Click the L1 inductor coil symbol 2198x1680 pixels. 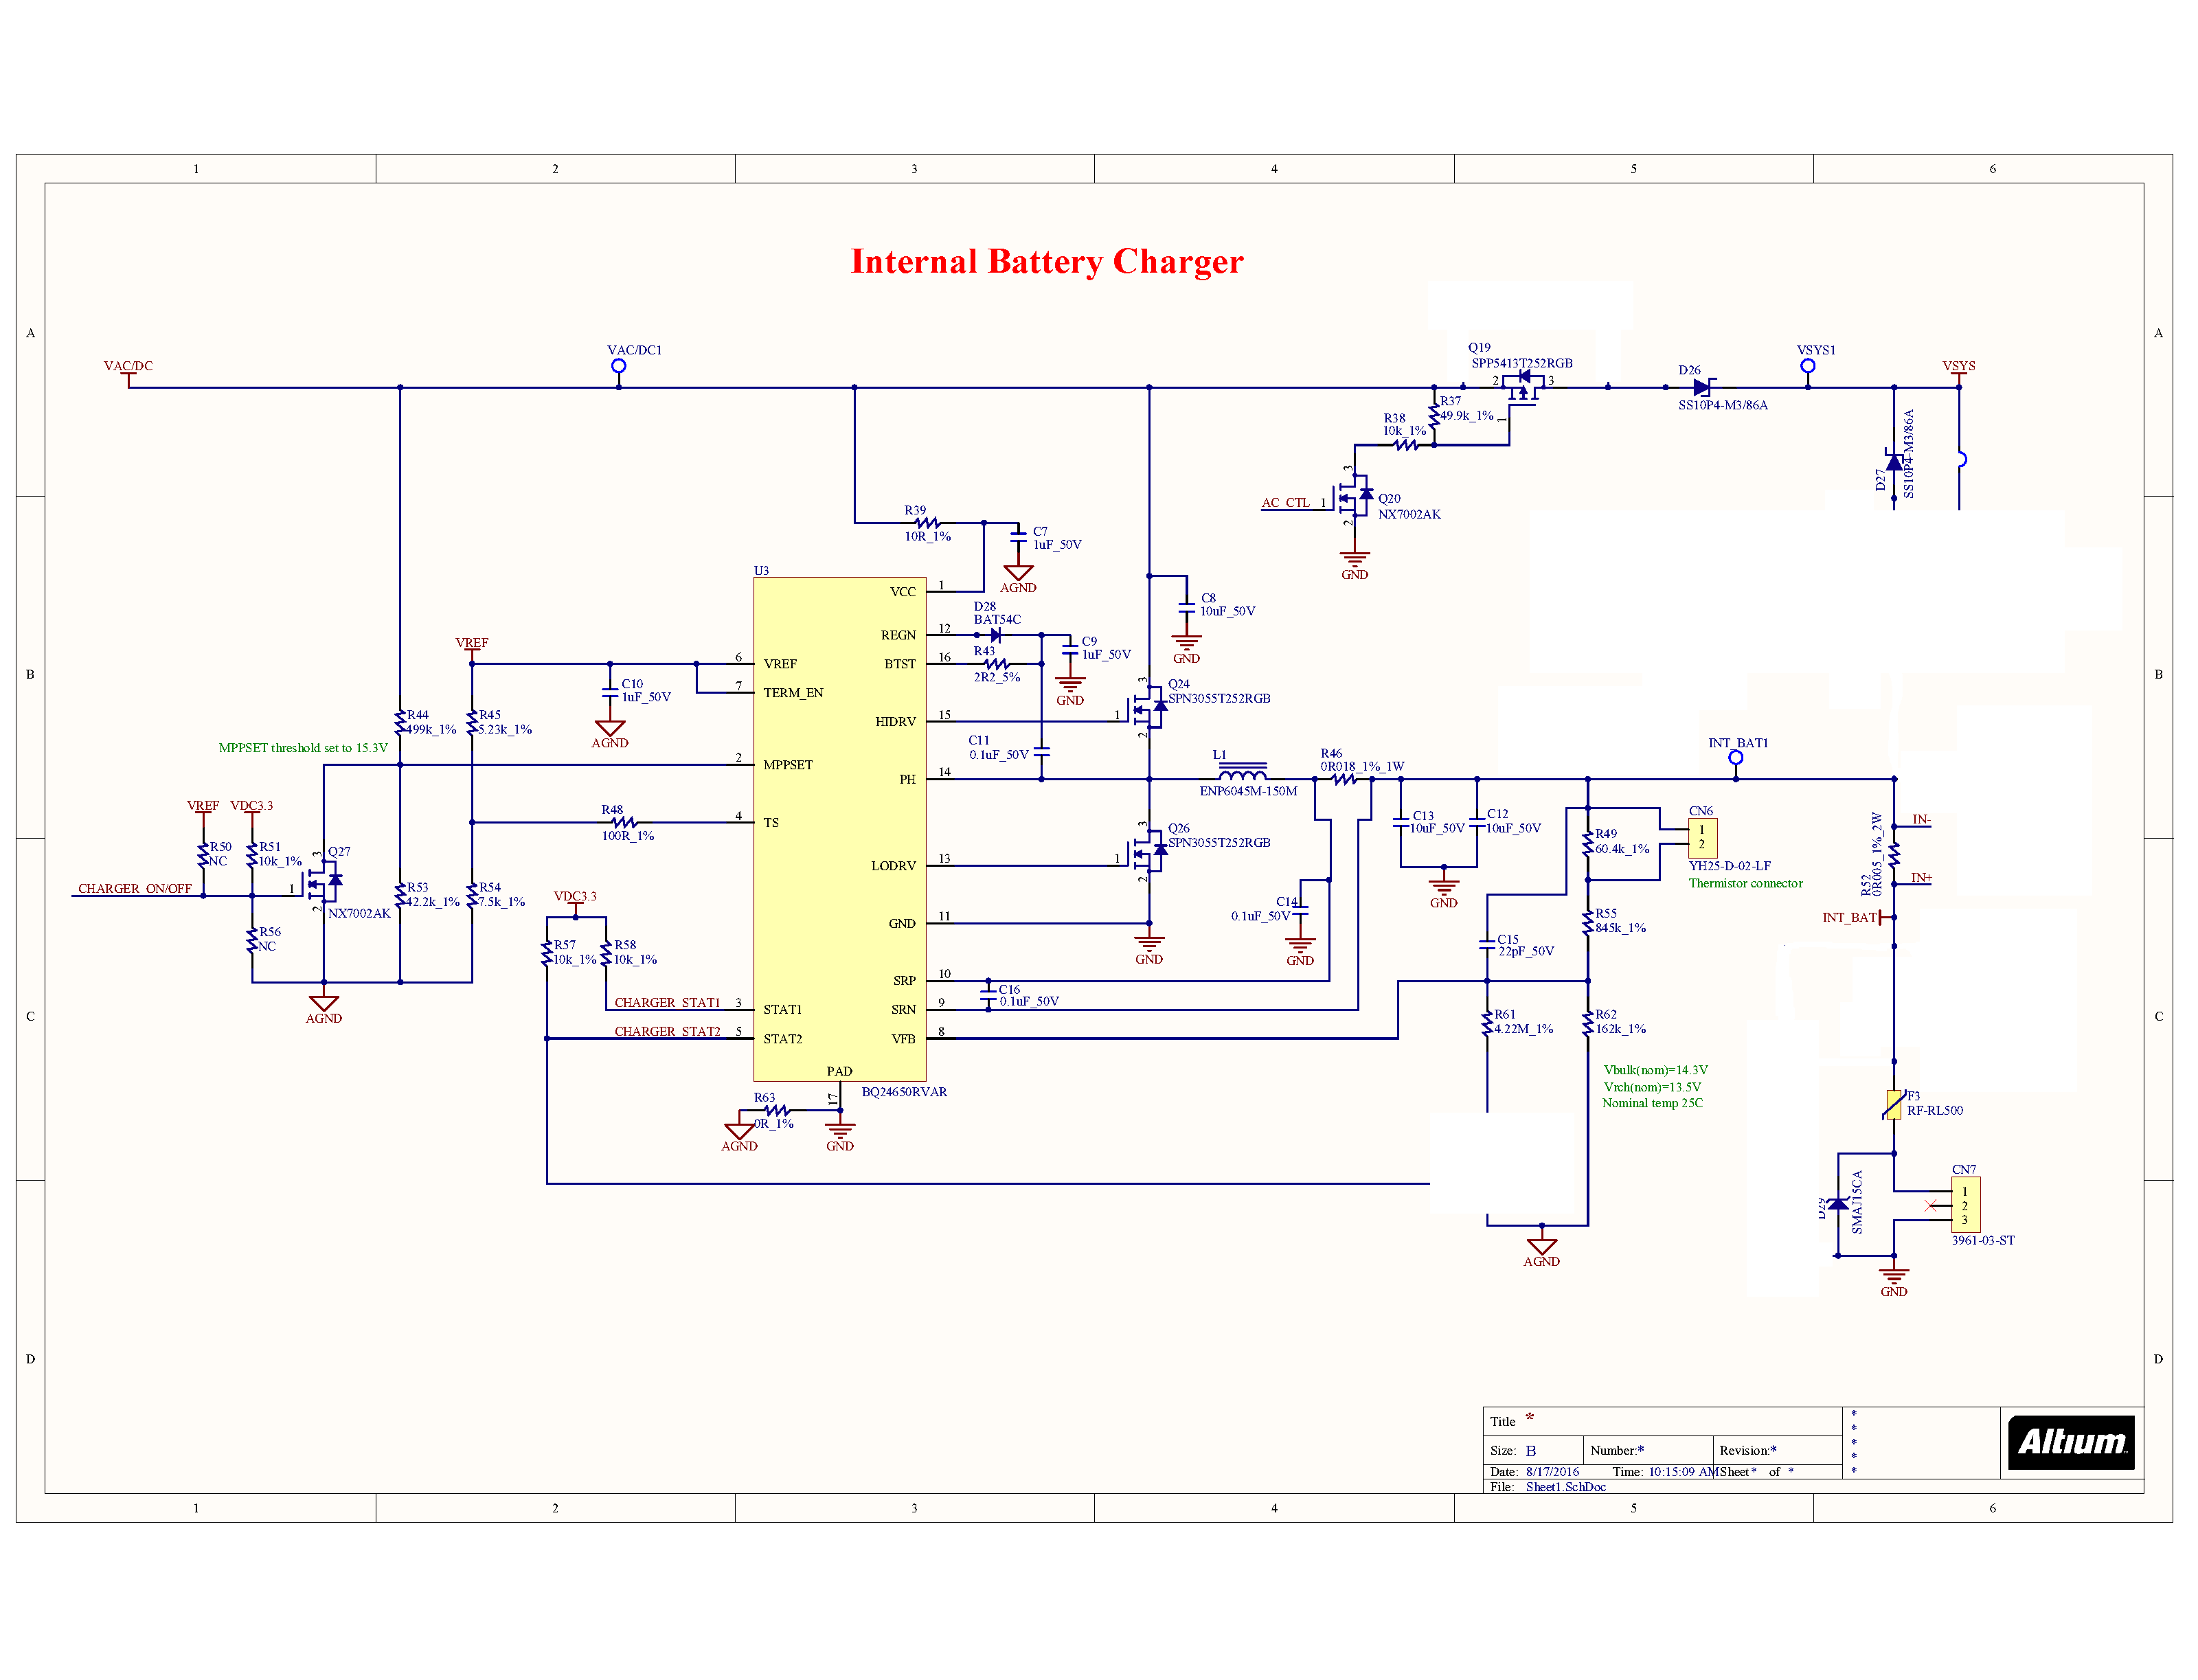click(1243, 773)
